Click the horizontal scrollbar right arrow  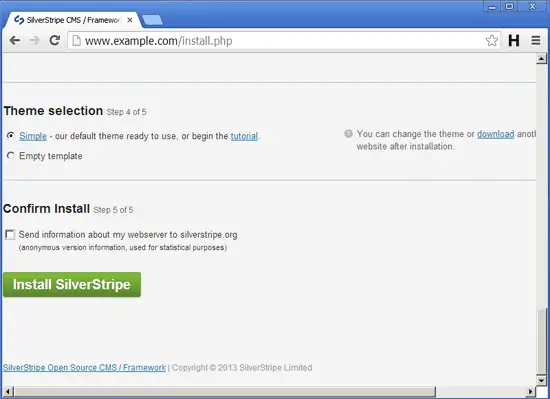(x=531, y=392)
